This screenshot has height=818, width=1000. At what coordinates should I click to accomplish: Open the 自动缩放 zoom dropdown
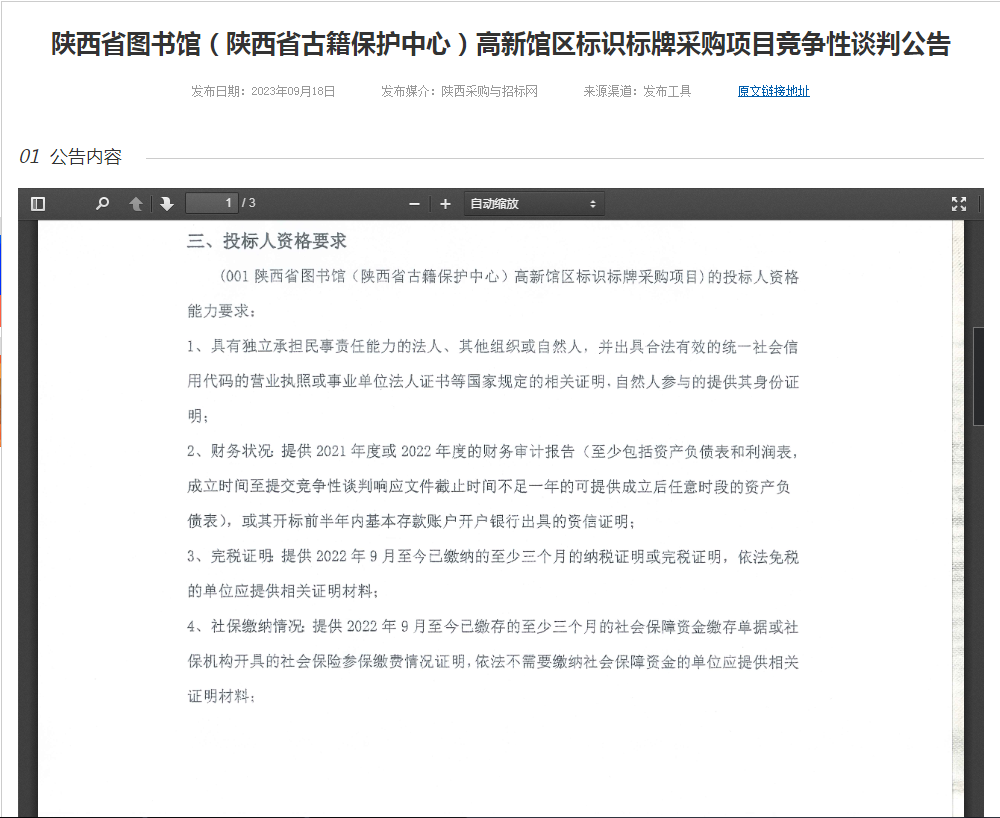point(533,204)
